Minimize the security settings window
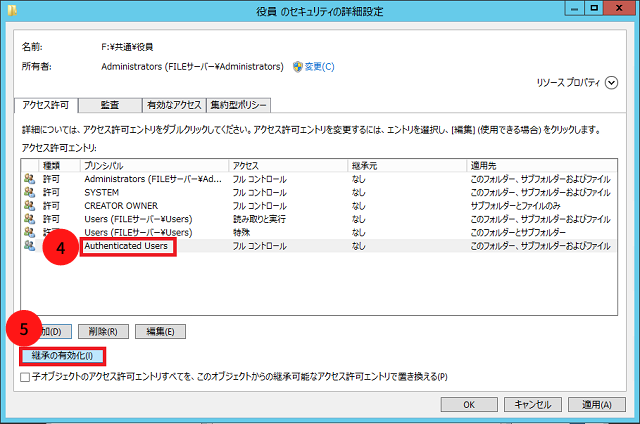 tap(574, 8)
